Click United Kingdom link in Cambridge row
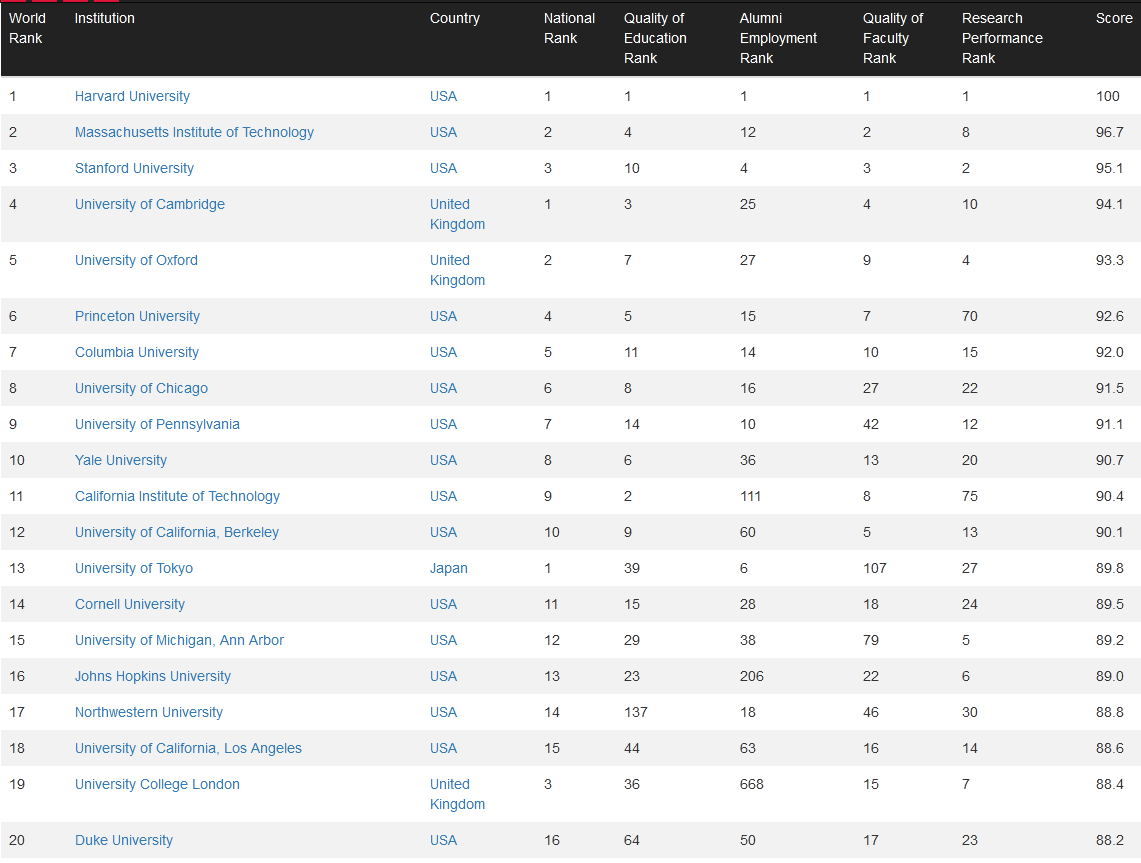Screen dimensions: 1141x863 tap(457, 215)
